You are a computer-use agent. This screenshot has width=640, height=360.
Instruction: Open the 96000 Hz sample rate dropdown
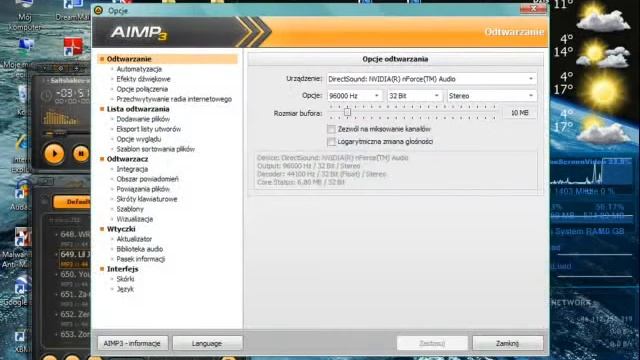(x=354, y=96)
